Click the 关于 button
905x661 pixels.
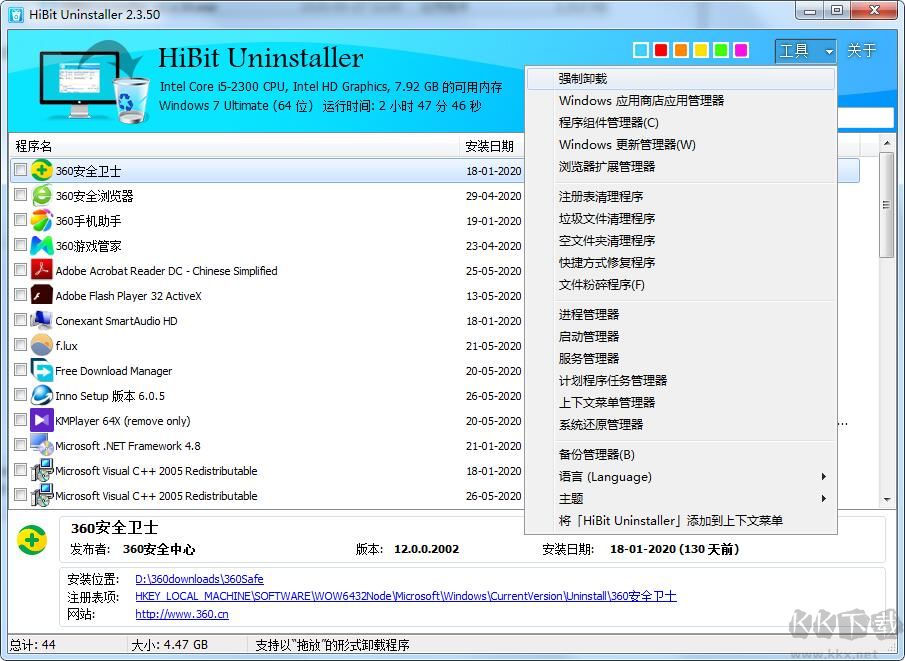[x=862, y=51]
